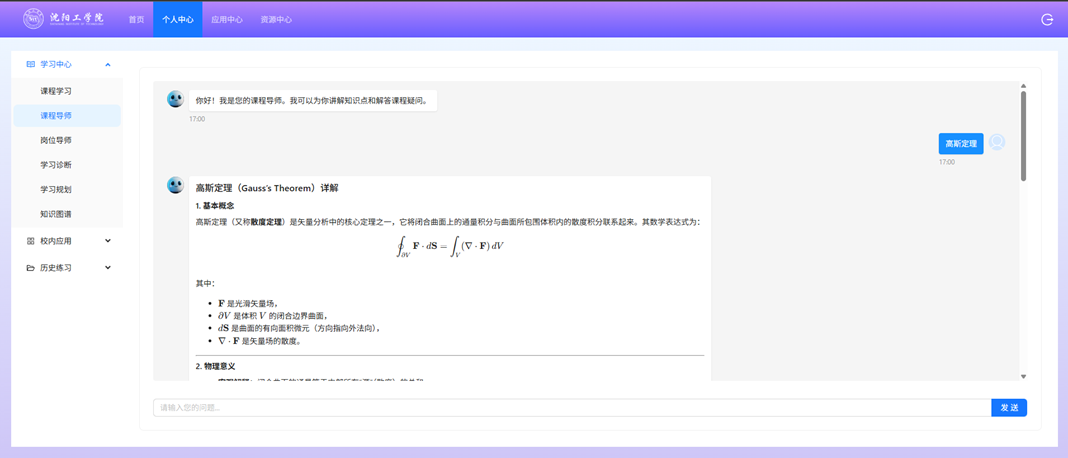Open 资源中心 in top navigation
1068x458 pixels.
(x=276, y=19)
